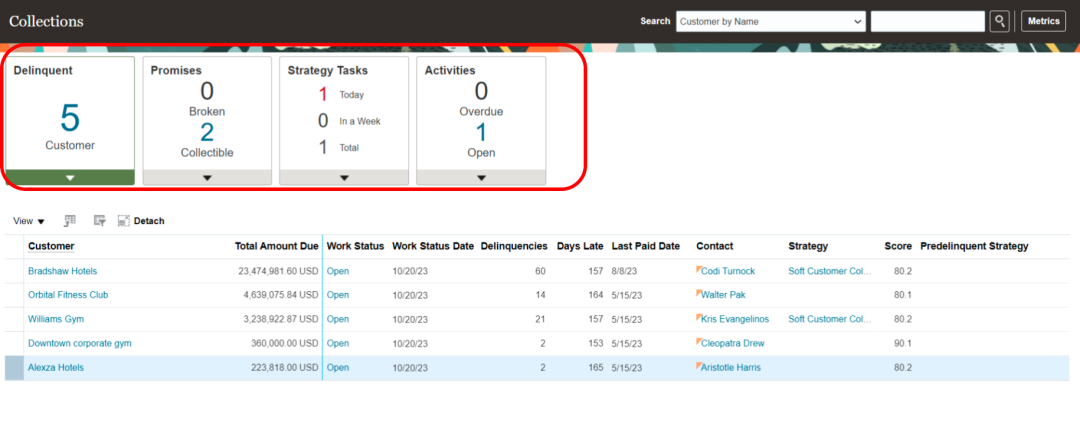Screen dimensions: 1080x428
Task: Click flag icon beside Codi Turnock
Action: tap(699, 269)
